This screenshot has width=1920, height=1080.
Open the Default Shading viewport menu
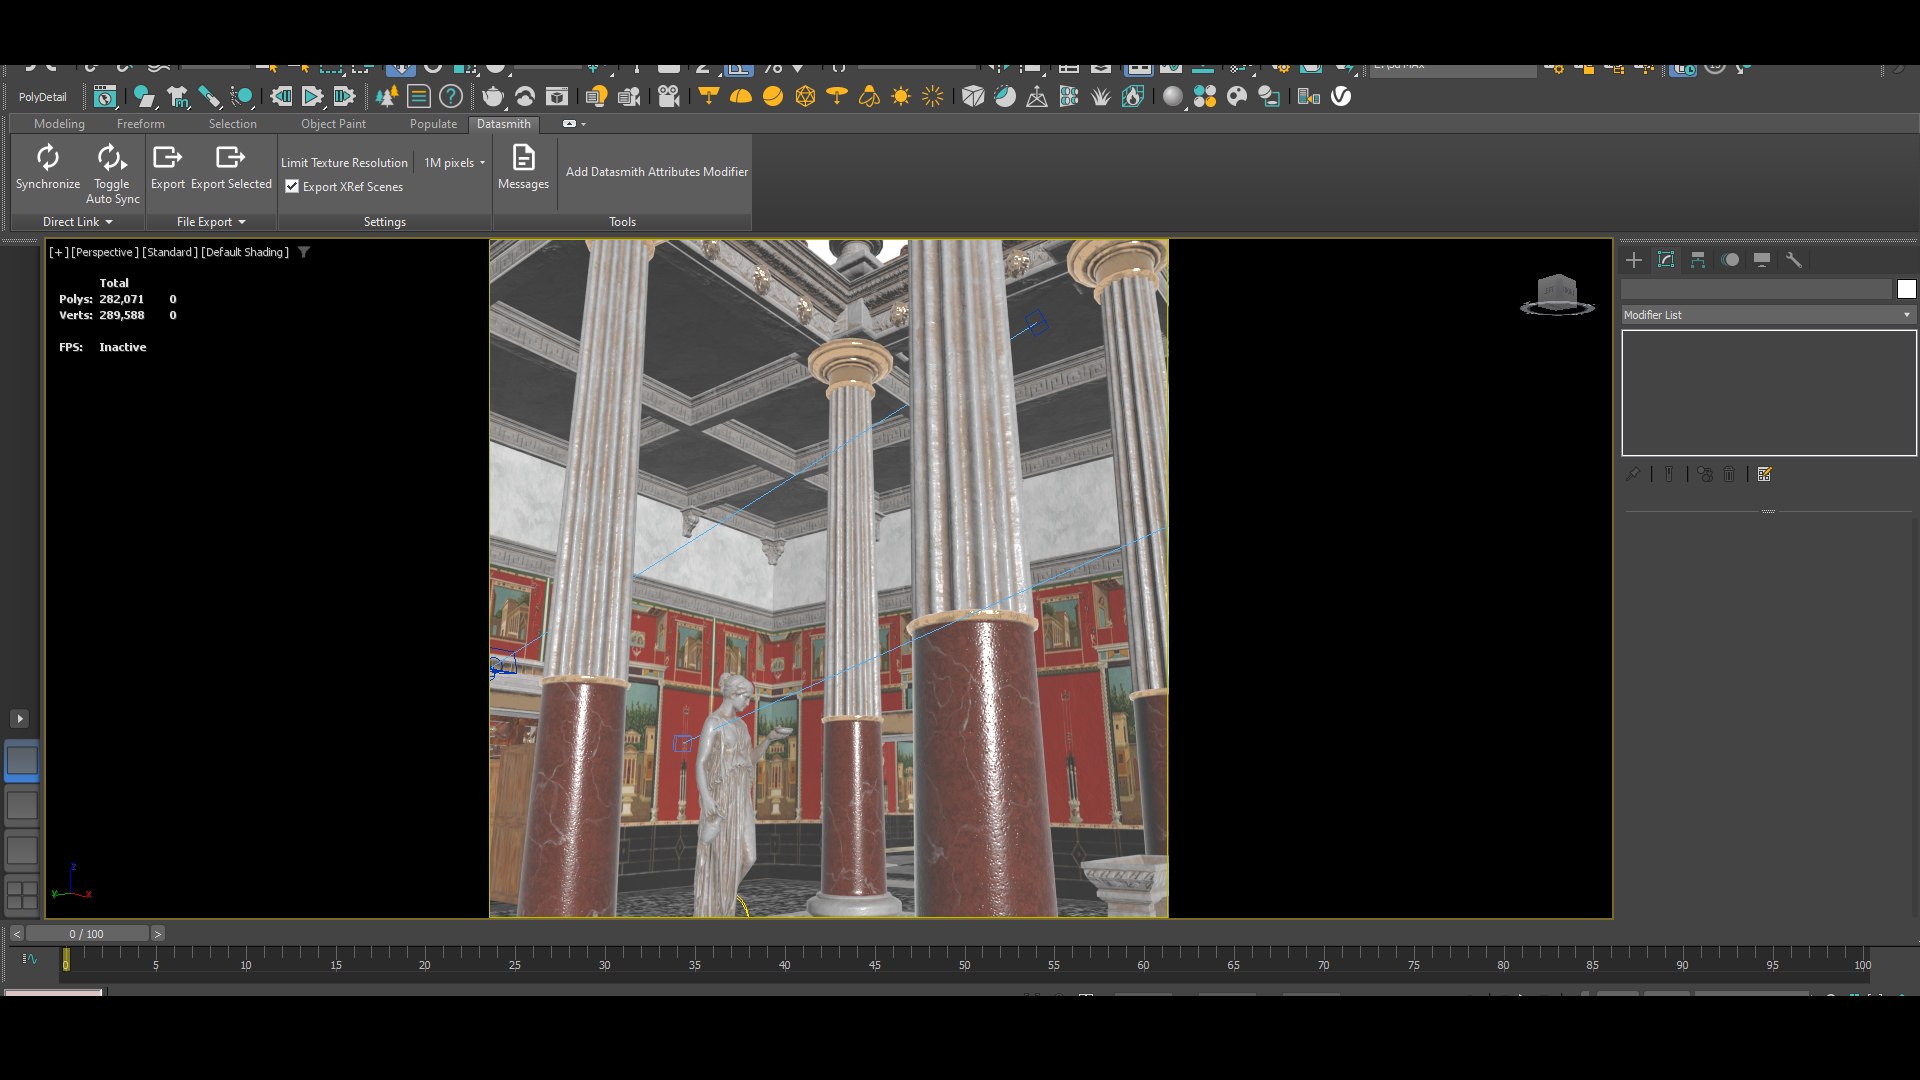[x=245, y=252]
